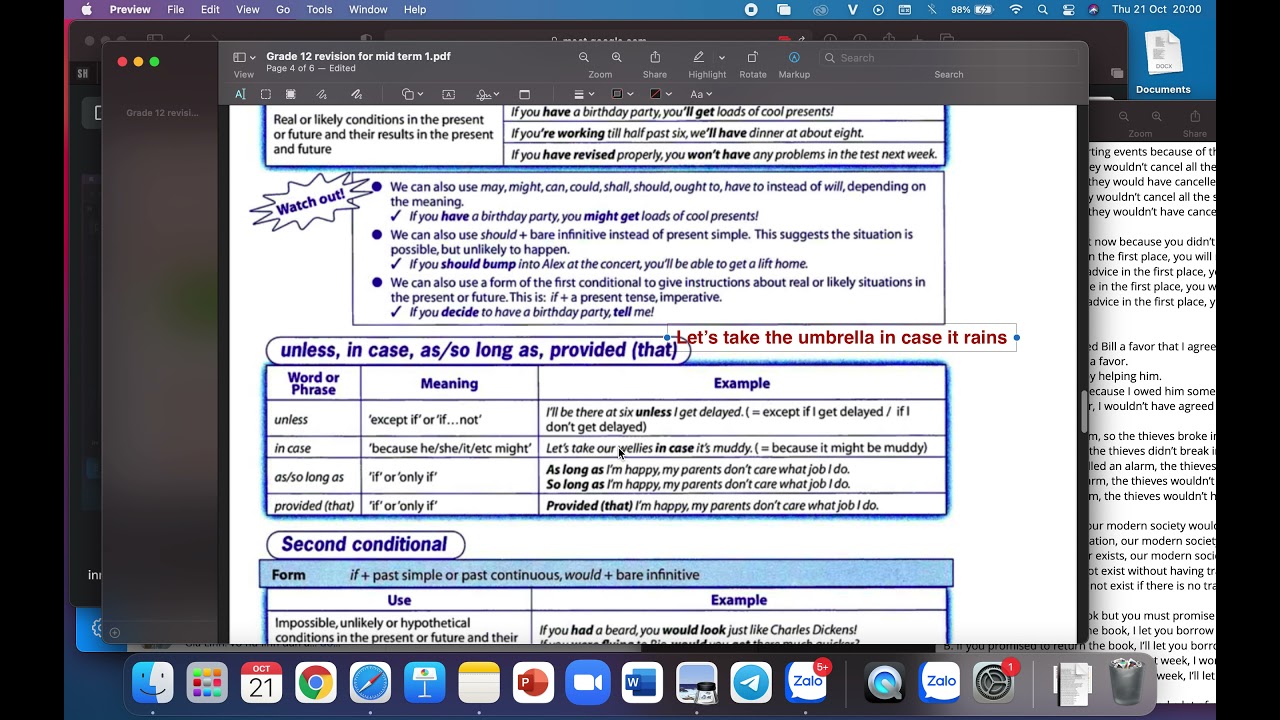Screen dimensions: 1280x720
Task: Rotate the page
Action: tap(753, 58)
